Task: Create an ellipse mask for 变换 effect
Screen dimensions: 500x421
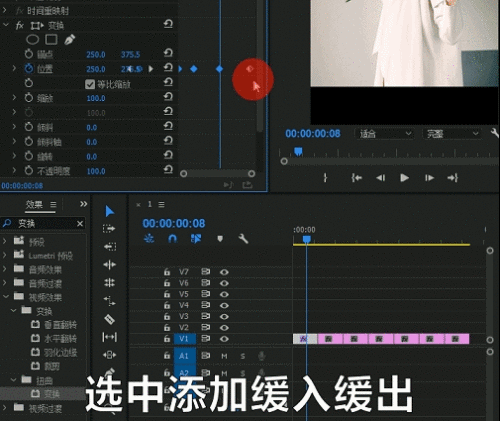Action: (x=32, y=40)
